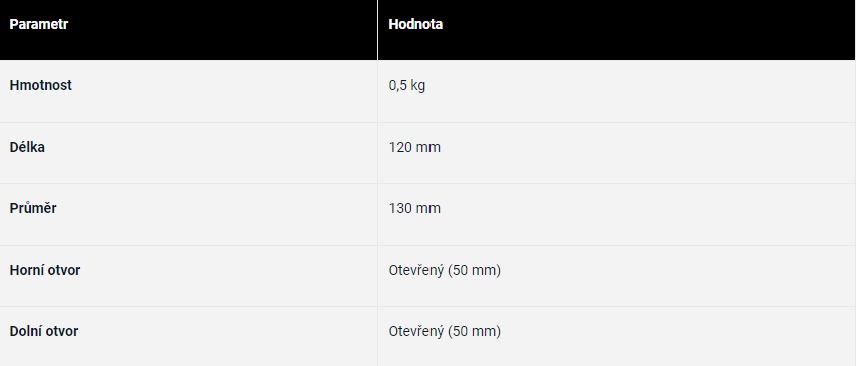Click the 120 mm length value

point(414,147)
